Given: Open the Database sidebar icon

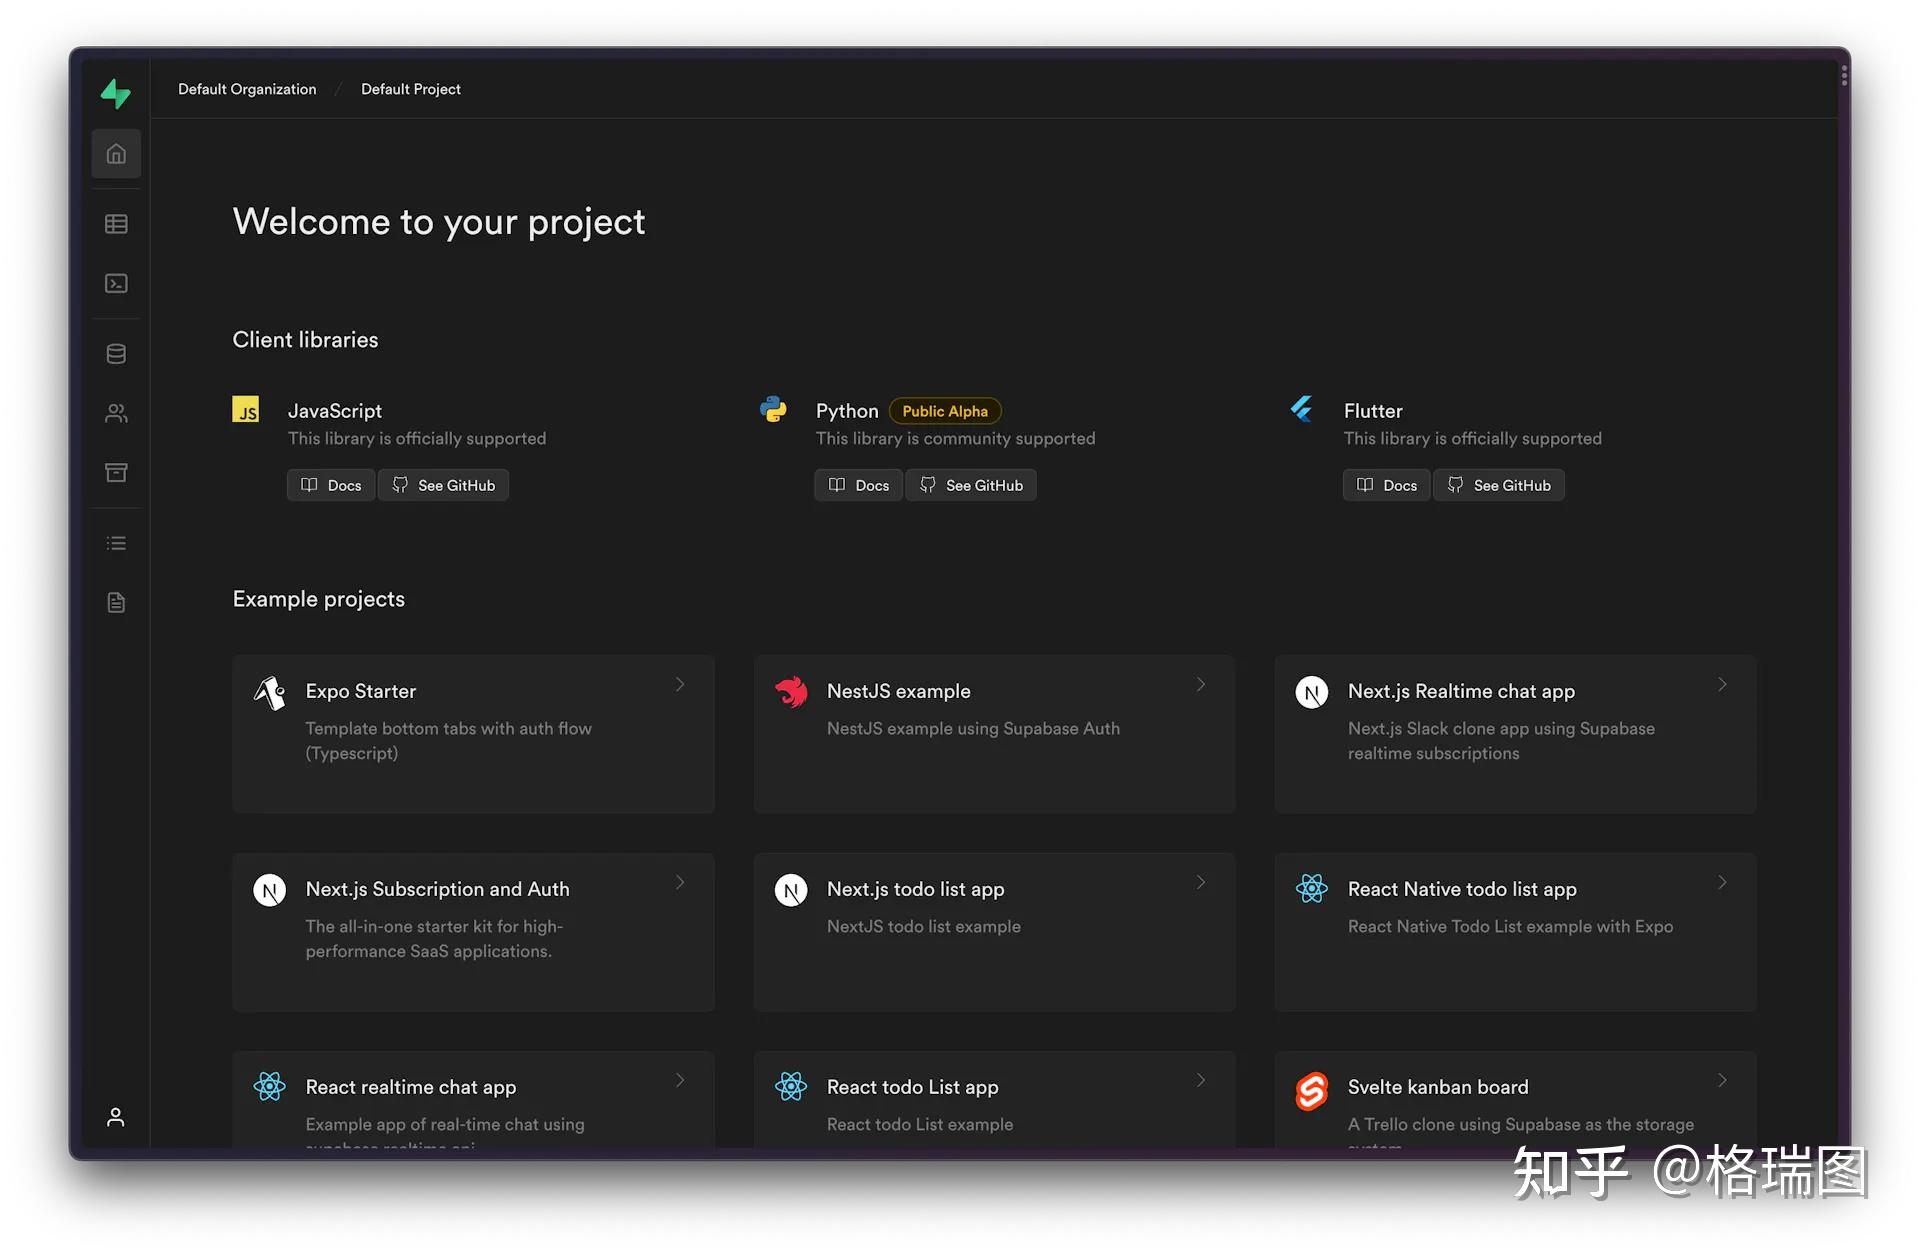Looking at the screenshot, I should tap(116, 354).
